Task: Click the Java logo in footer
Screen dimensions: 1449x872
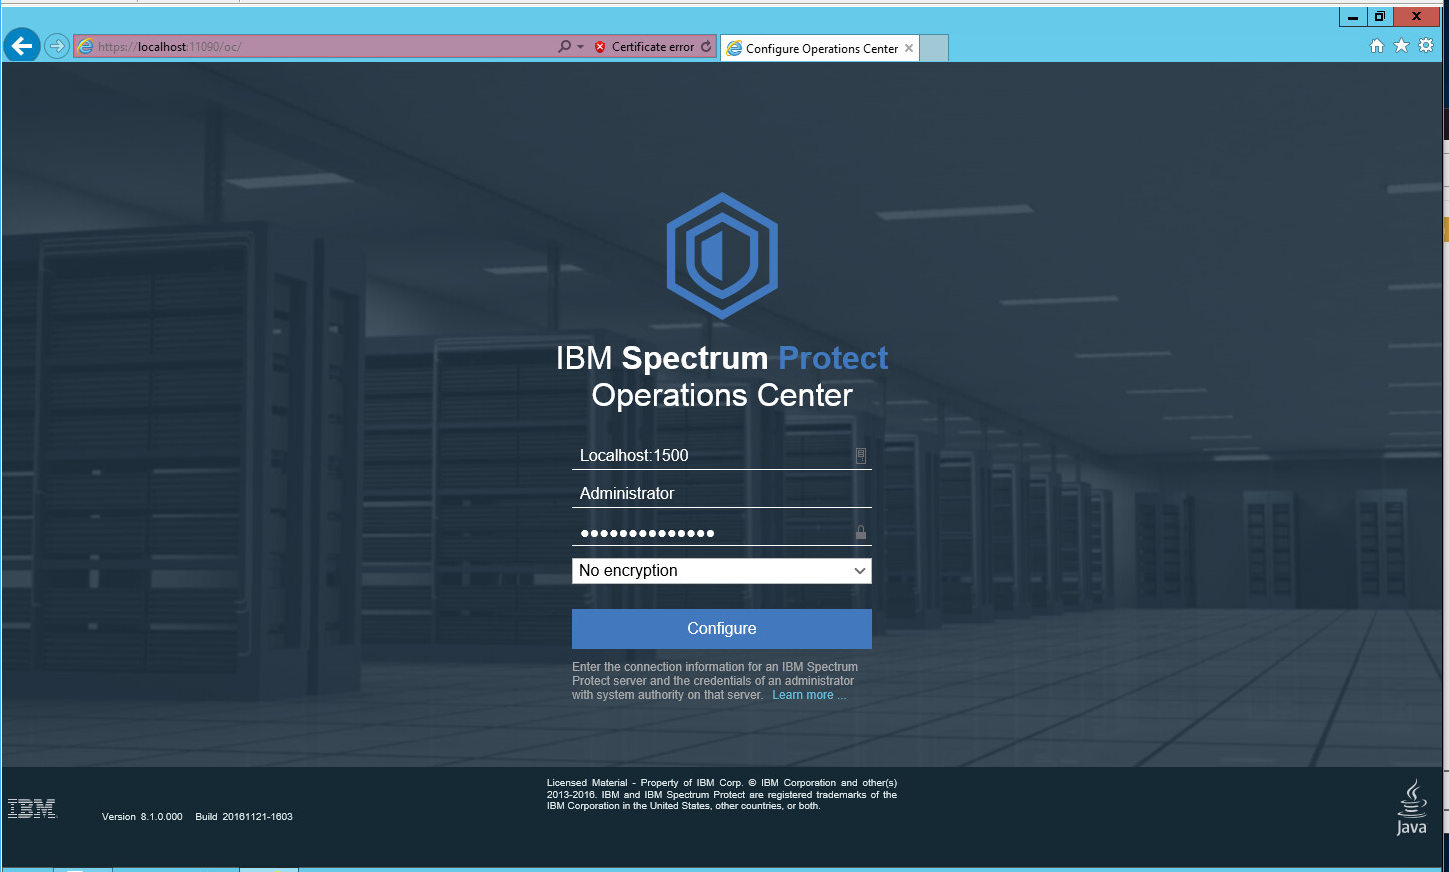Action: pos(1411,808)
